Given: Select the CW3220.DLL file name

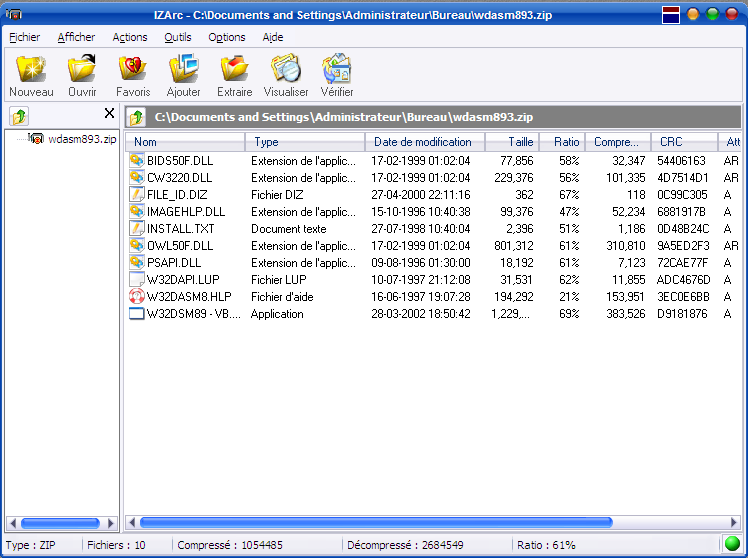Looking at the screenshot, I should click(x=179, y=178).
